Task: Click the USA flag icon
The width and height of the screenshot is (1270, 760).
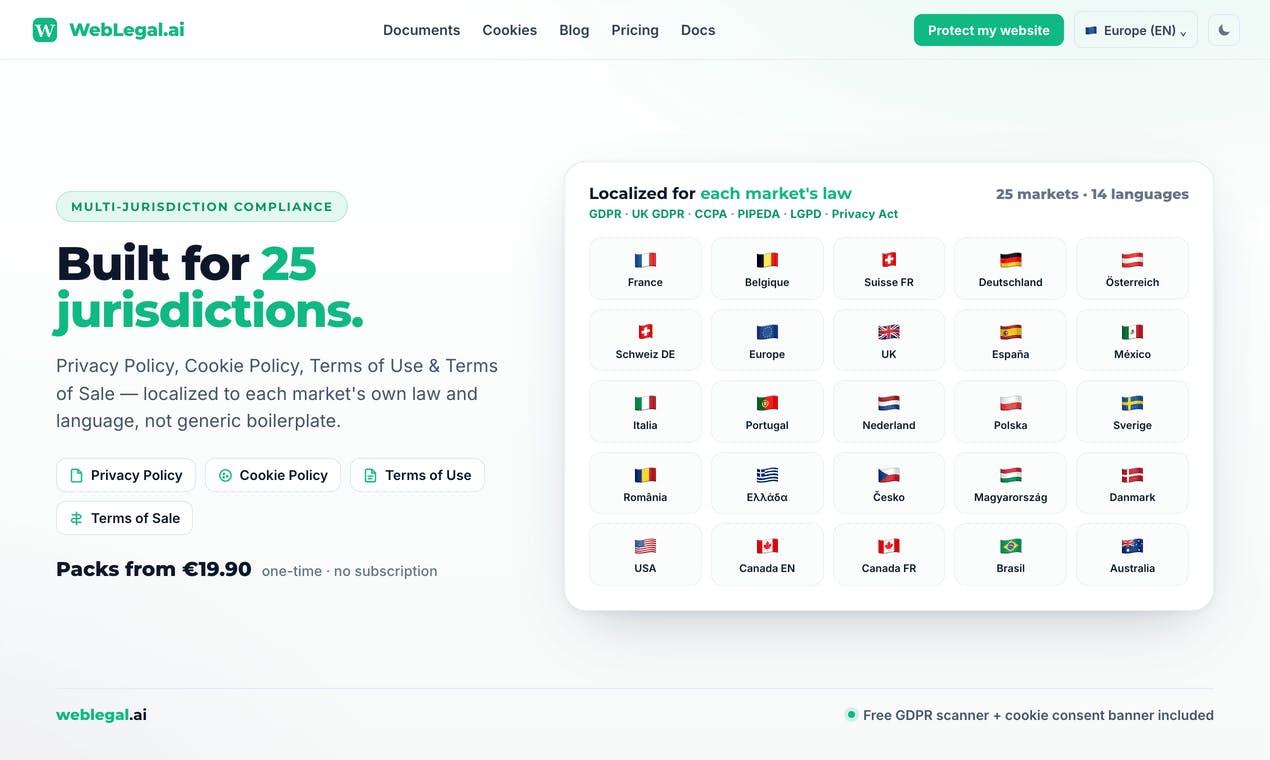Action: click(645, 546)
